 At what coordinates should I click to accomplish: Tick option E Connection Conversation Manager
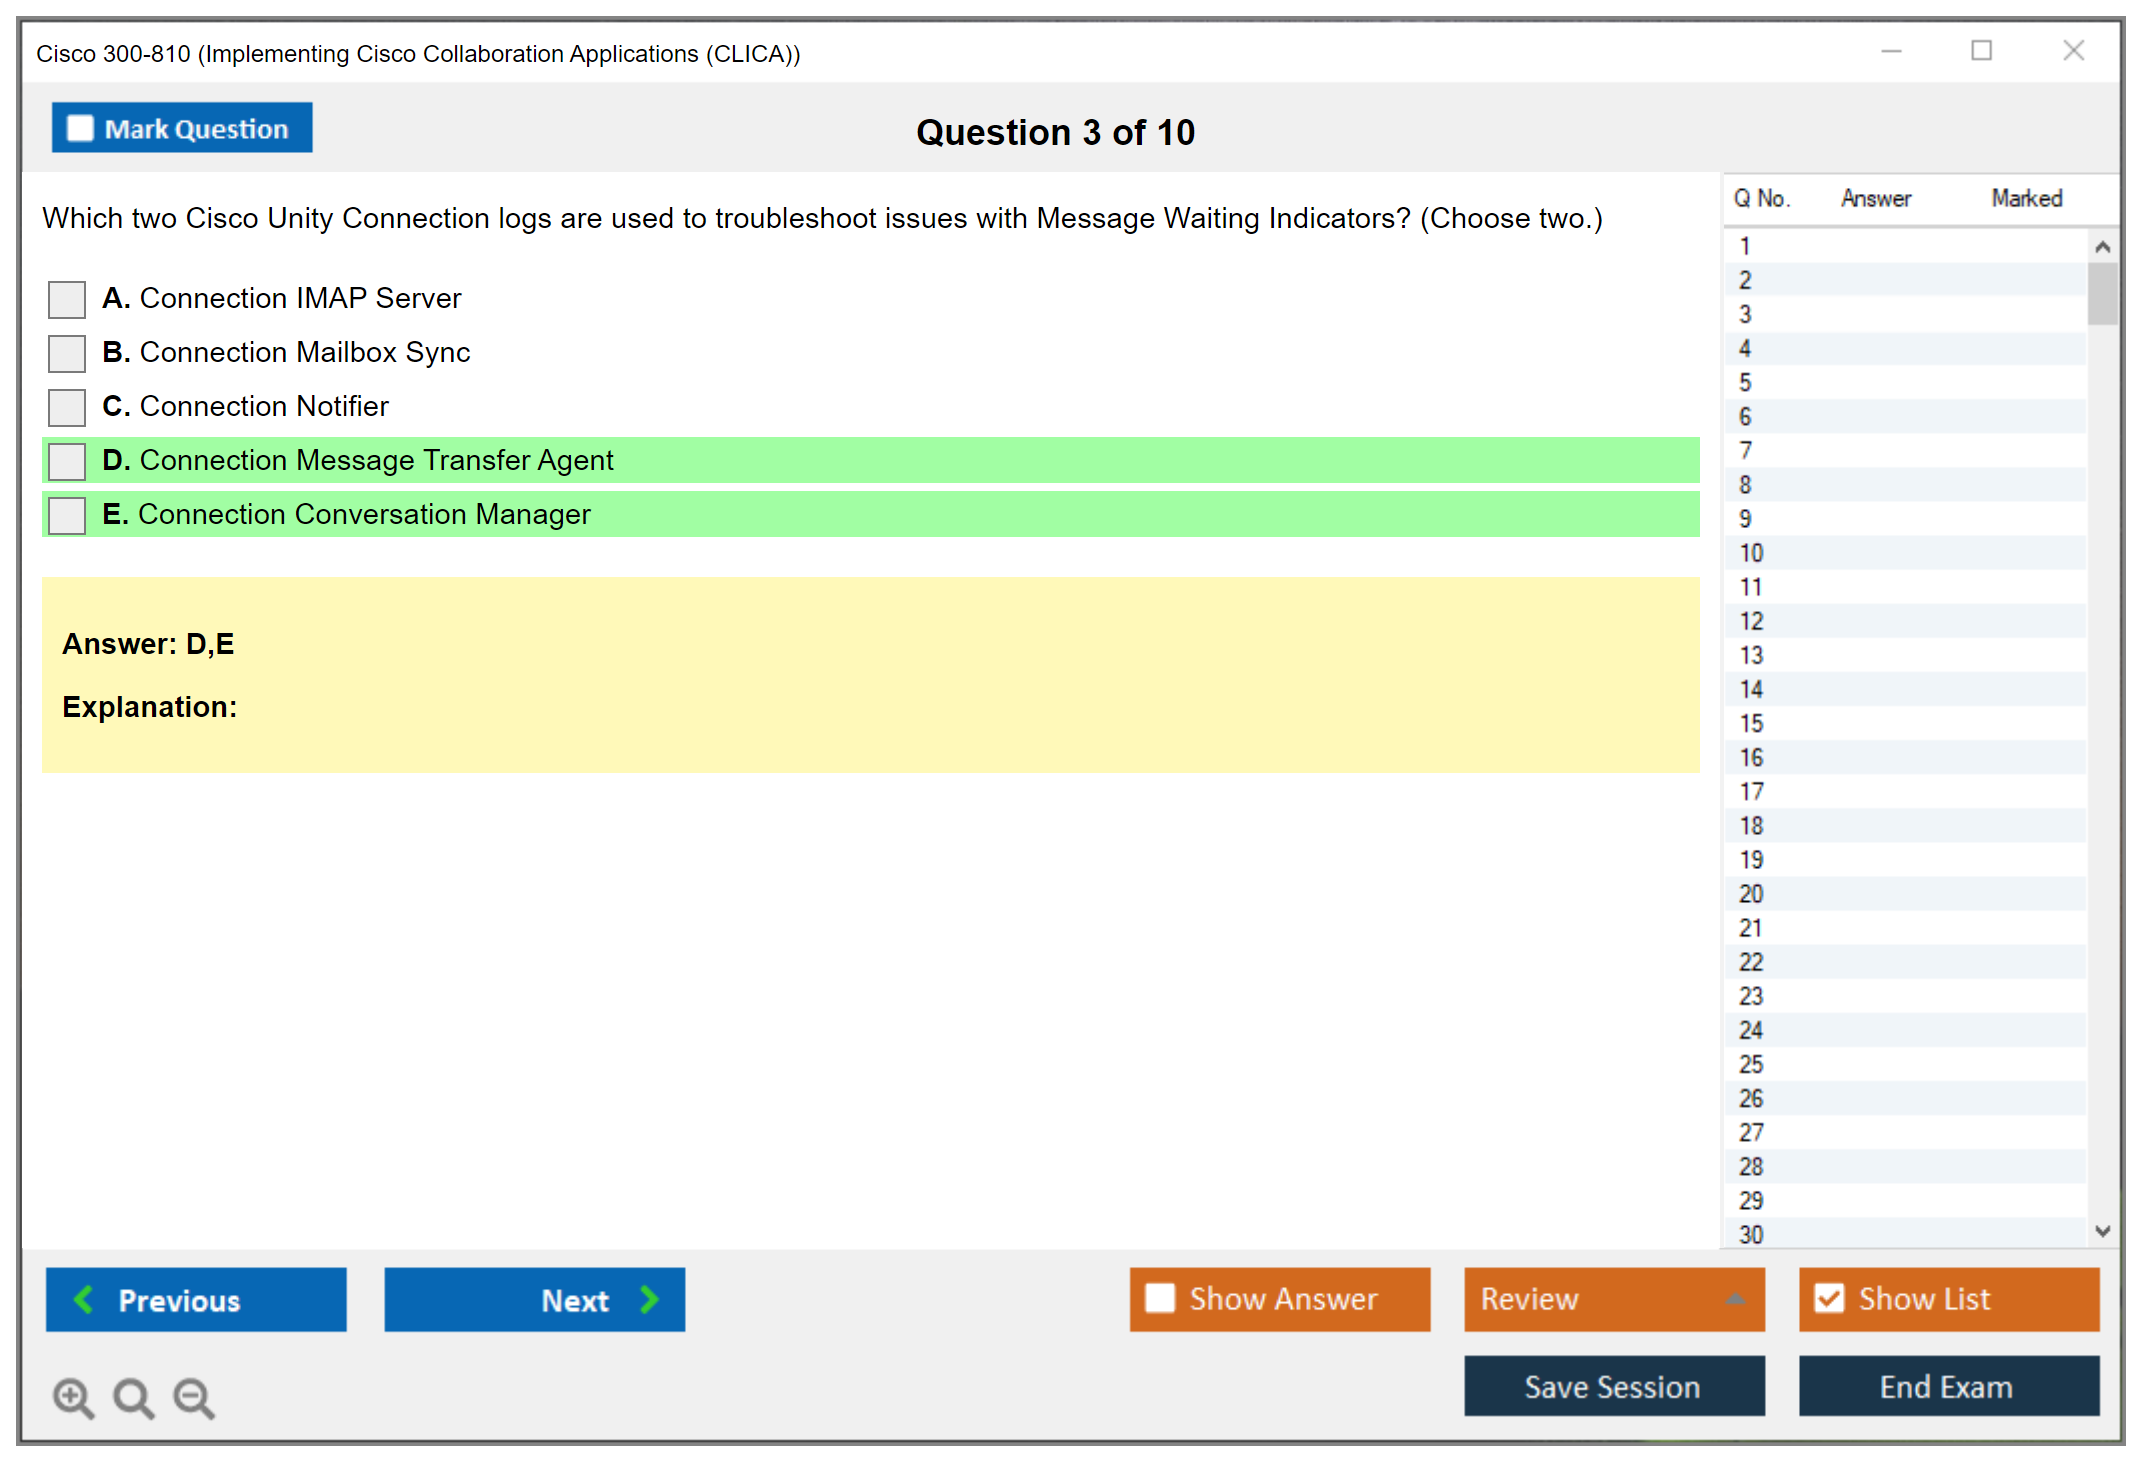(67, 515)
